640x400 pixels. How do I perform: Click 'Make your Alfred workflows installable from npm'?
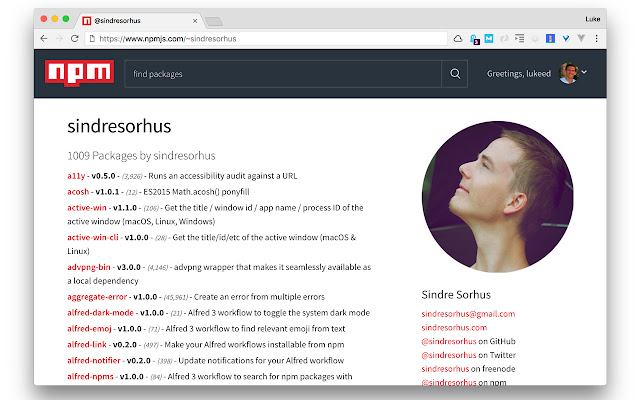[x=254, y=344]
